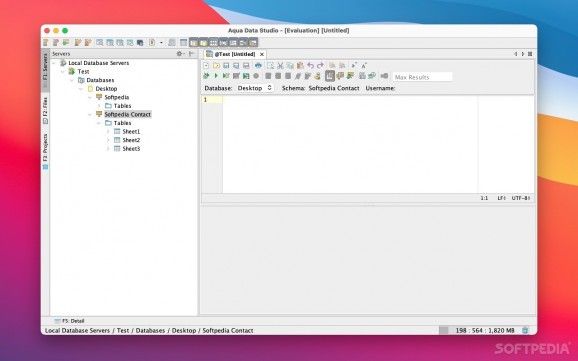The height and width of the screenshot is (361, 578).
Task: Click the first icon in main toolbar
Action: [x=46, y=42]
